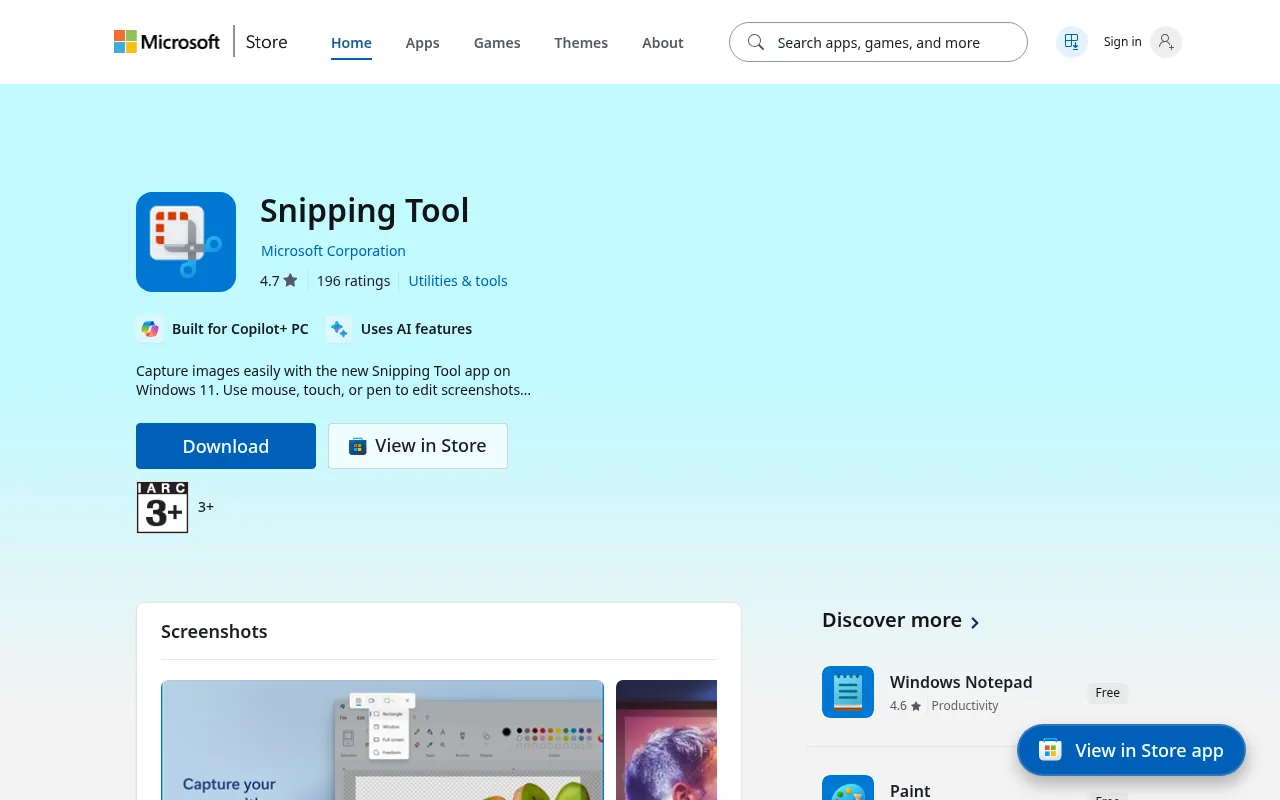Click the Snipping Tool app icon
Image resolution: width=1280 pixels, height=800 pixels.
point(186,242)
